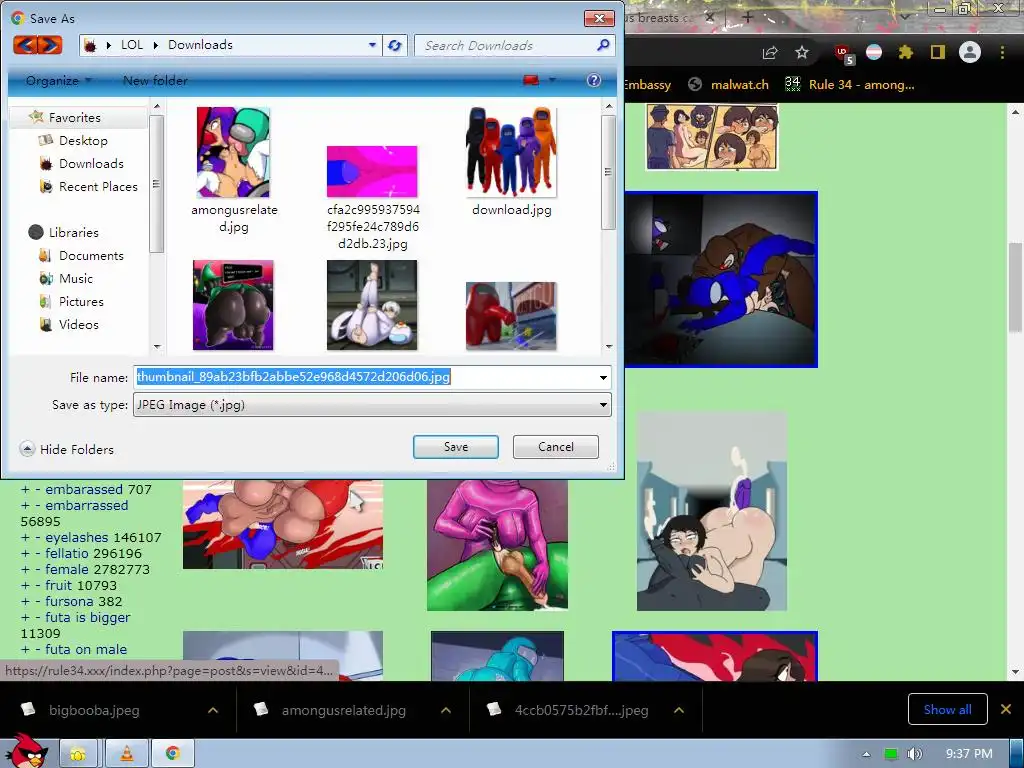Open the Chrome extensions puzzle icon

pos(905,52)
